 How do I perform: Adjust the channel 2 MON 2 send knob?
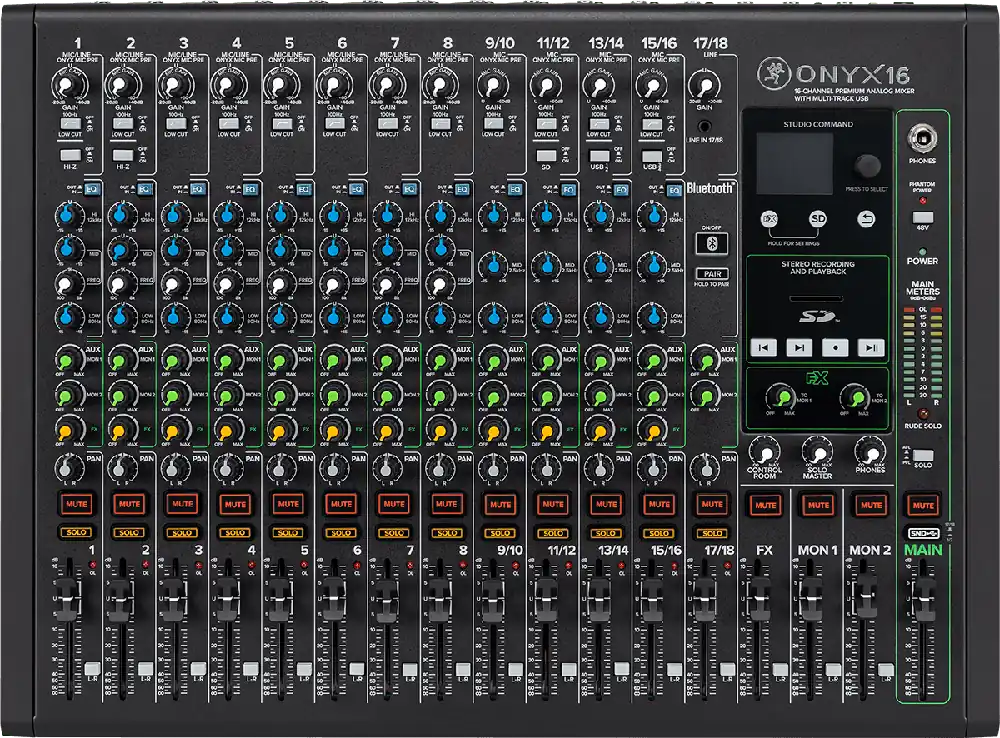point(121,396)
